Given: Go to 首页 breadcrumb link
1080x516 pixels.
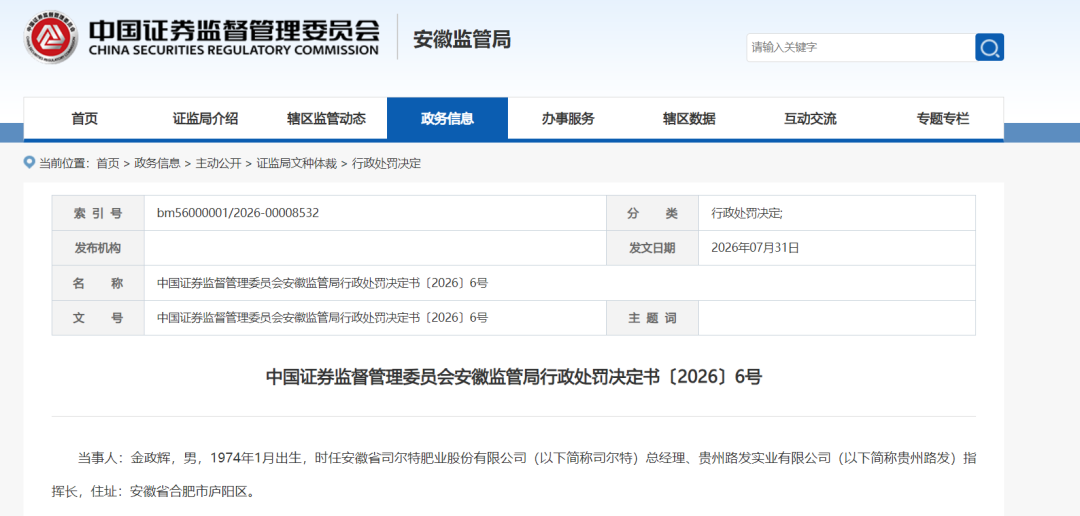Looking at the screenshot, I should point(107,163).
